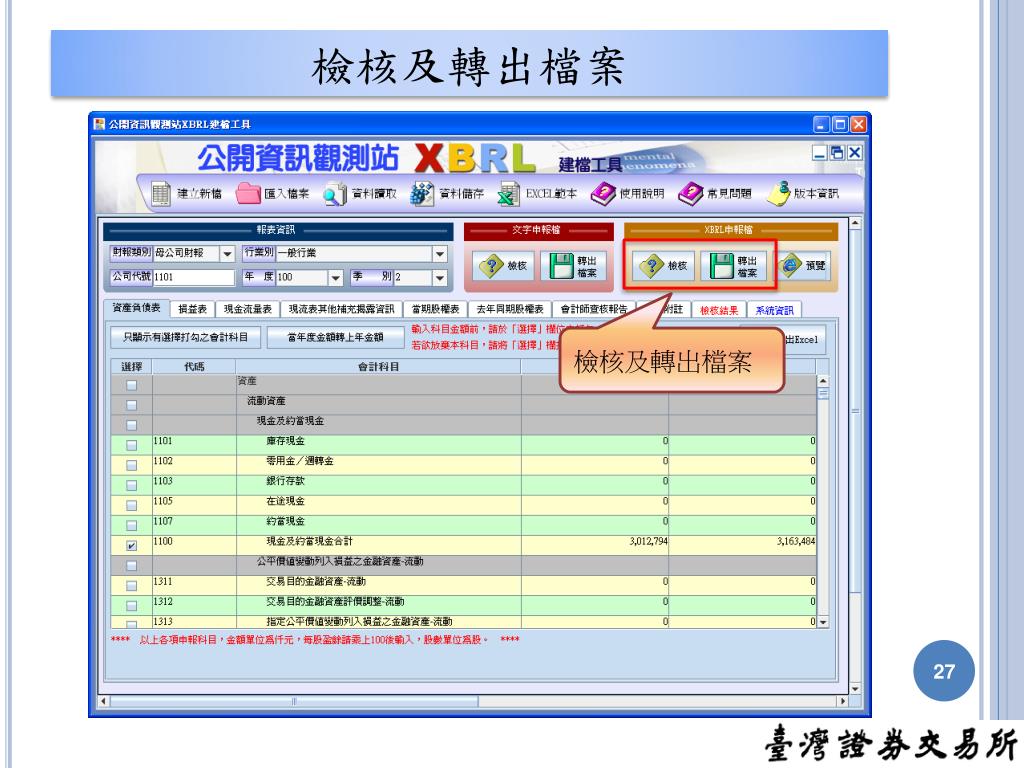Open the 財報類別 dropdown arrow
Screen dimensions: 1024x768
[x=227, y=253]
